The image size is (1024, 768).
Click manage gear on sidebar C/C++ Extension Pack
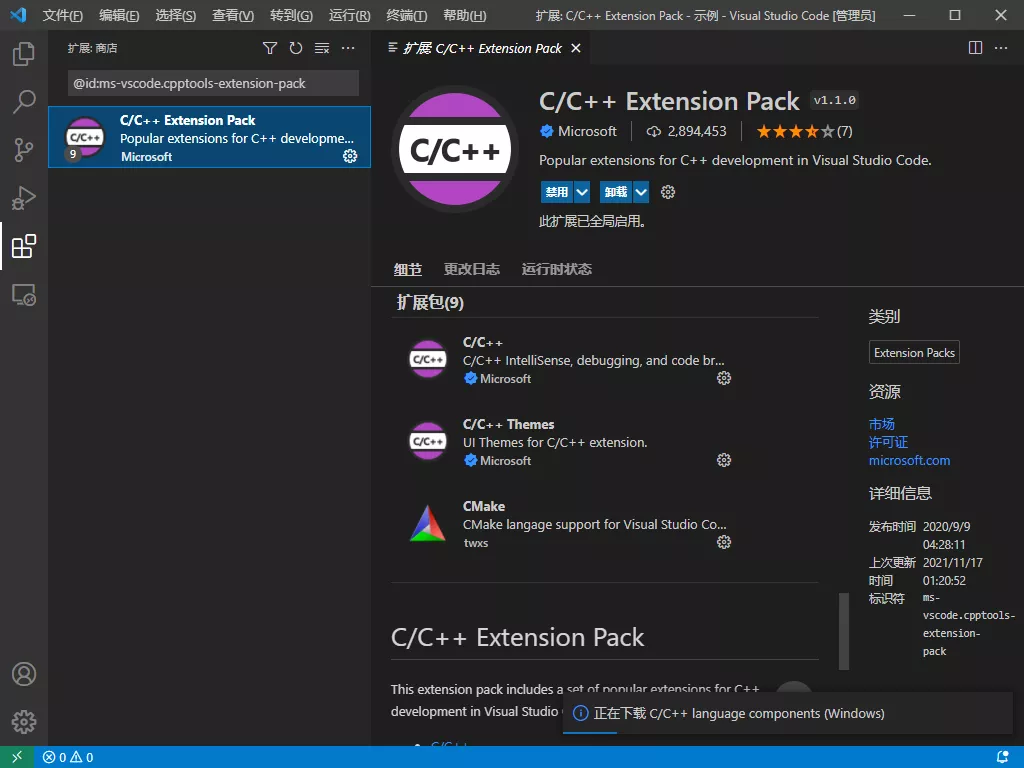point(350,156)
